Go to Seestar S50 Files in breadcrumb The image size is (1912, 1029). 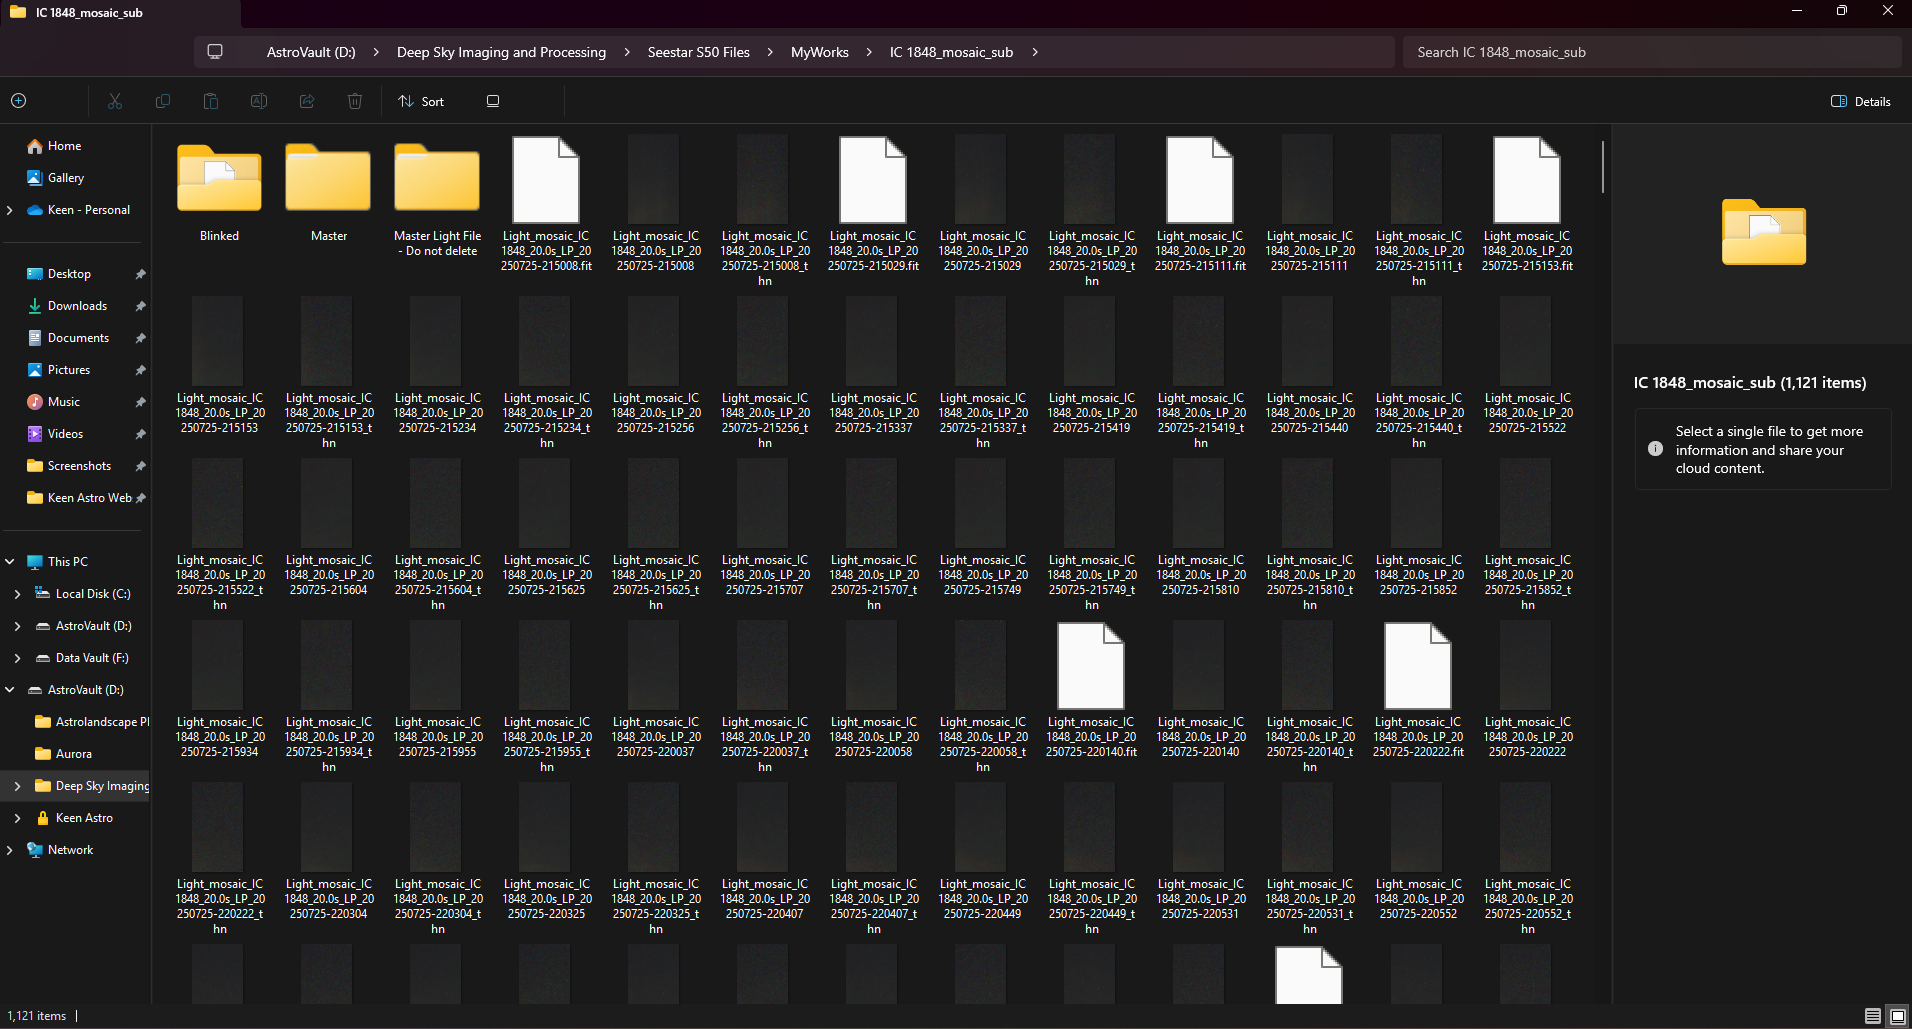tap(698, 52)
